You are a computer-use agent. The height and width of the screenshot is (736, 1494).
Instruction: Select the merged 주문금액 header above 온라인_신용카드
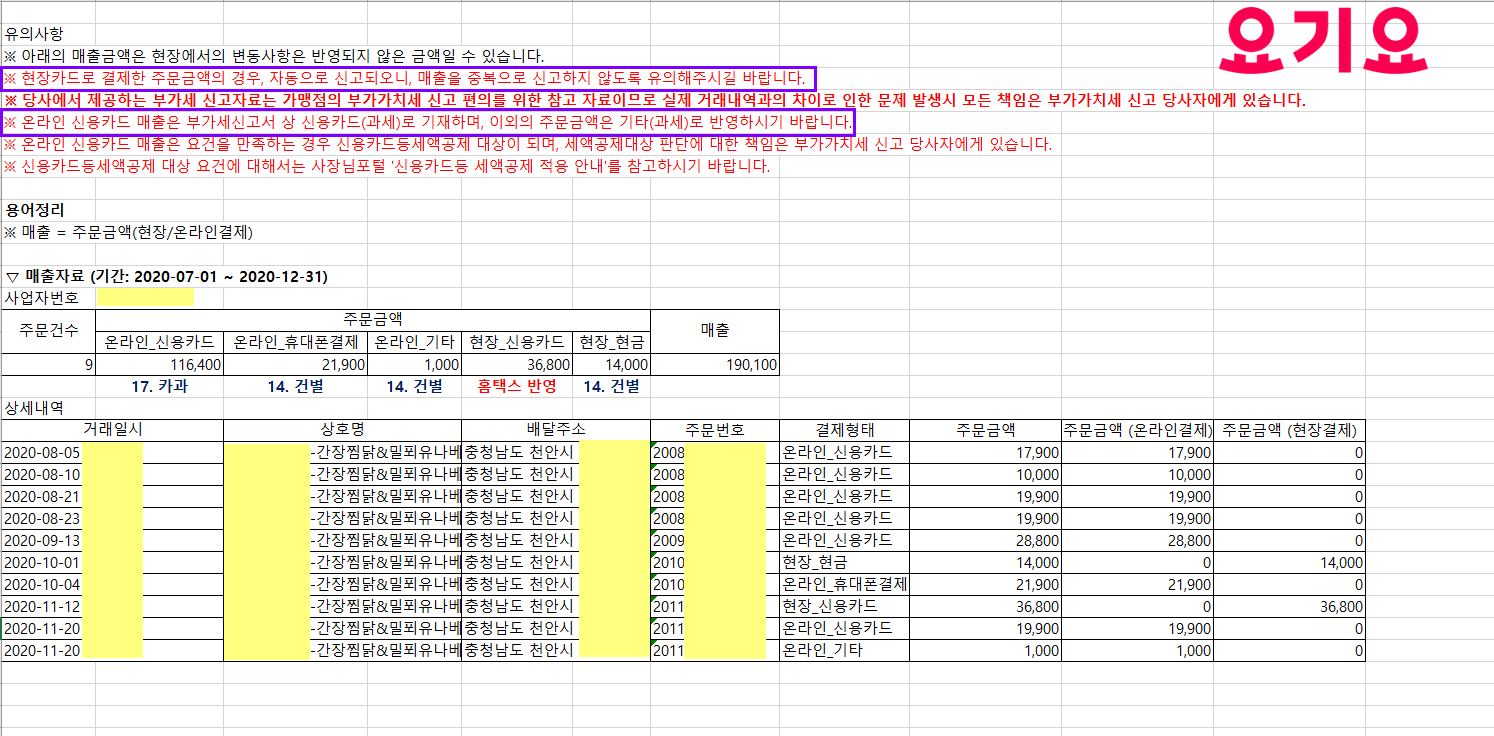pos(373,320)
